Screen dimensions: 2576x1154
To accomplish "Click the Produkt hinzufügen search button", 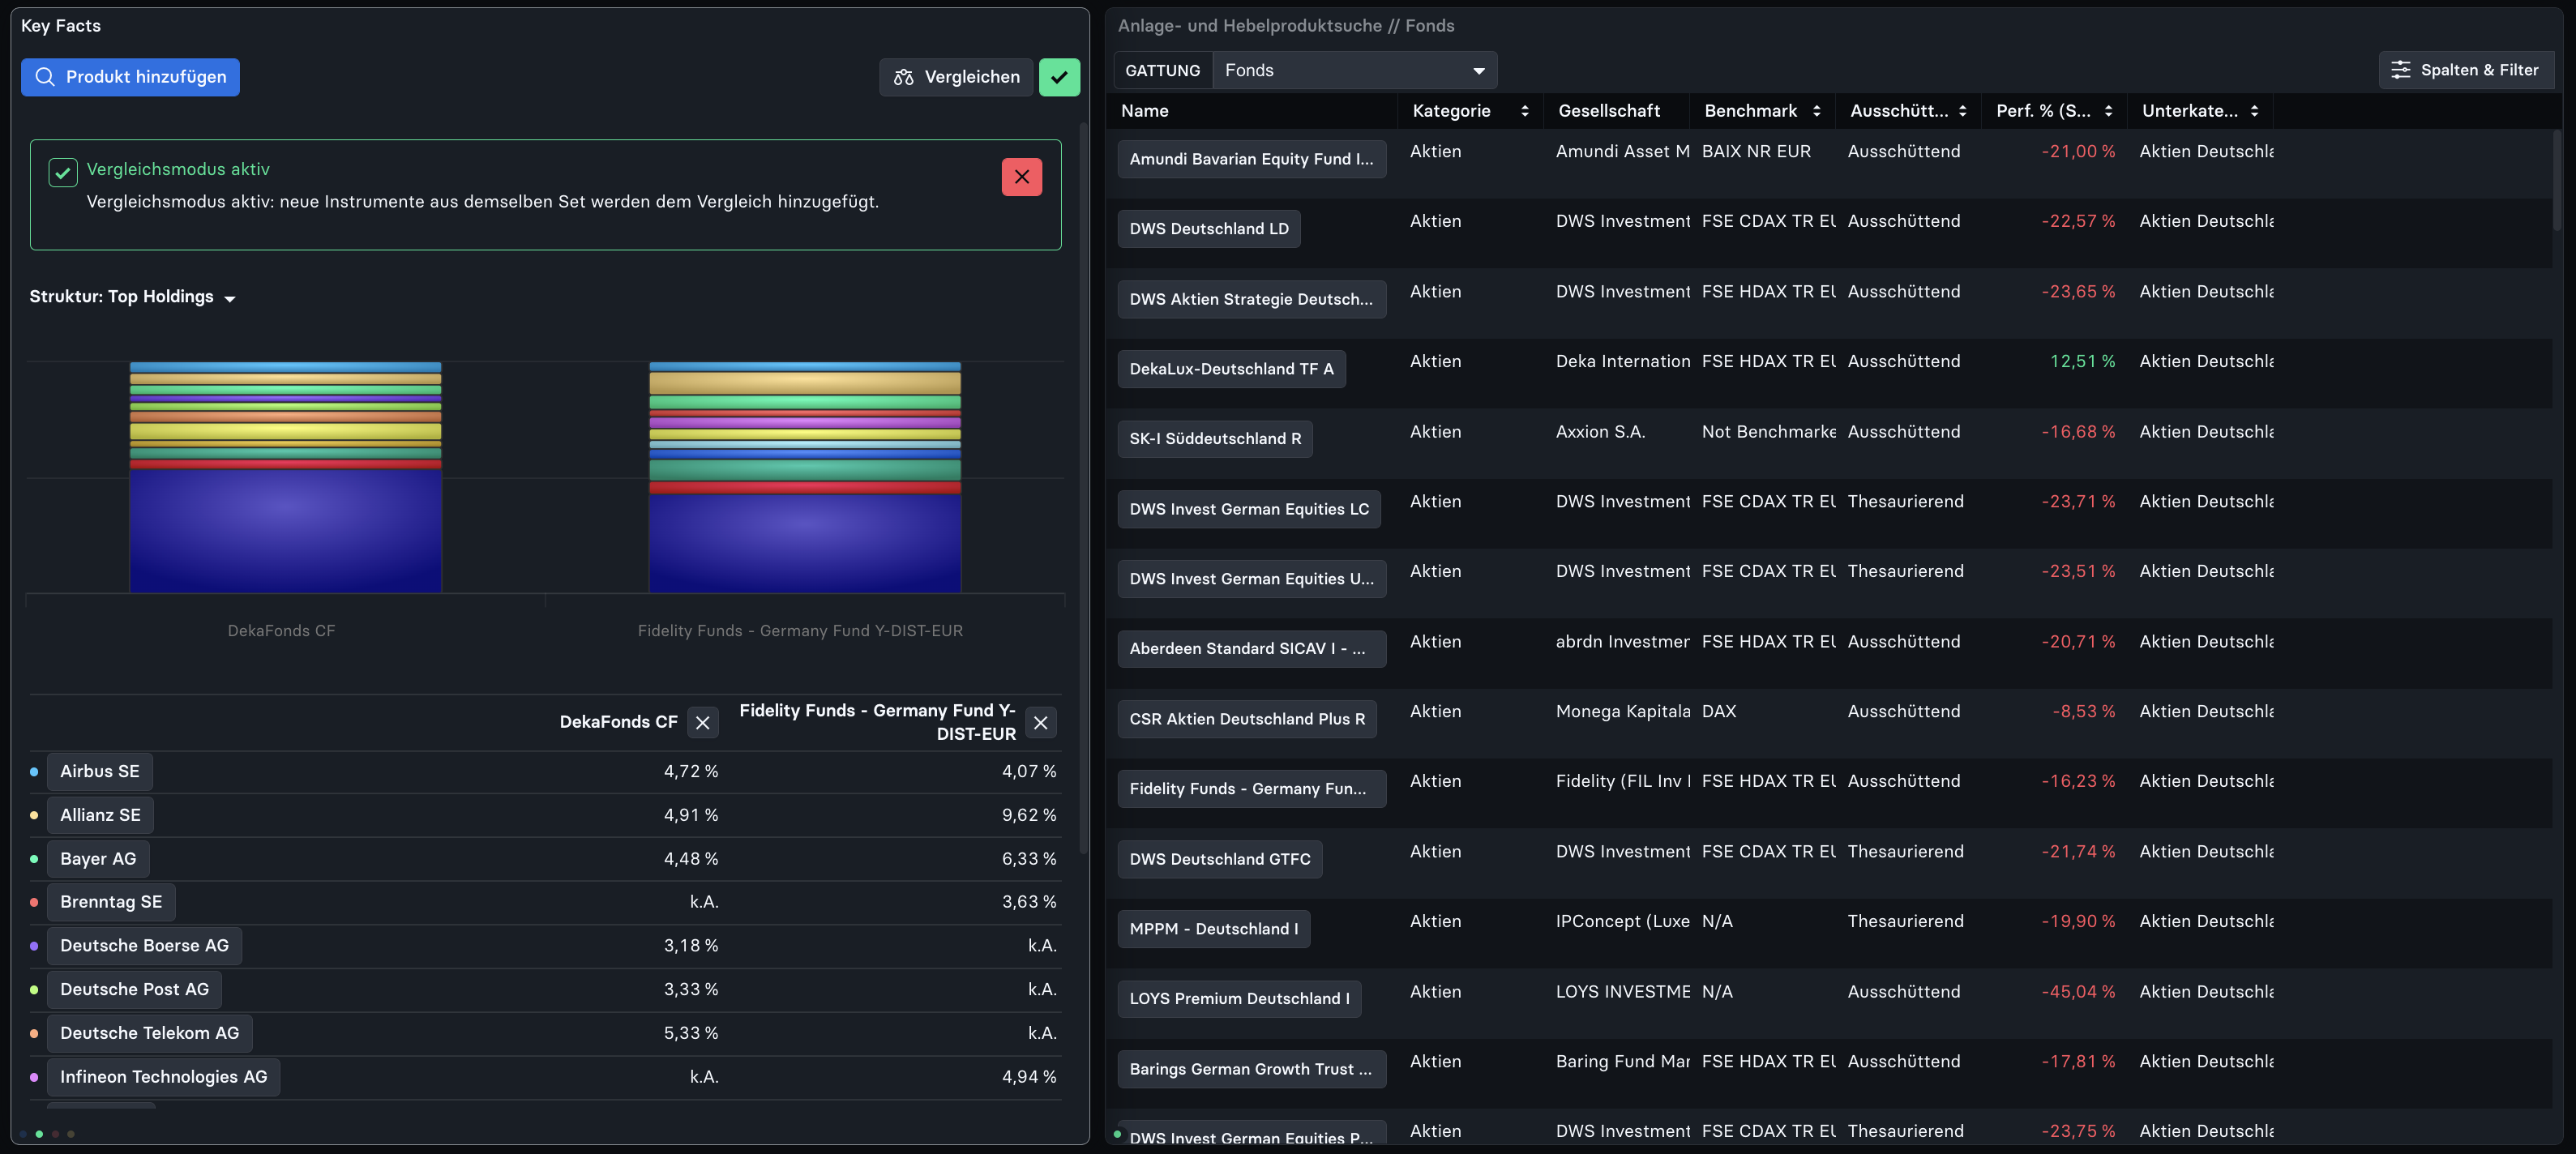I will 130,77.
